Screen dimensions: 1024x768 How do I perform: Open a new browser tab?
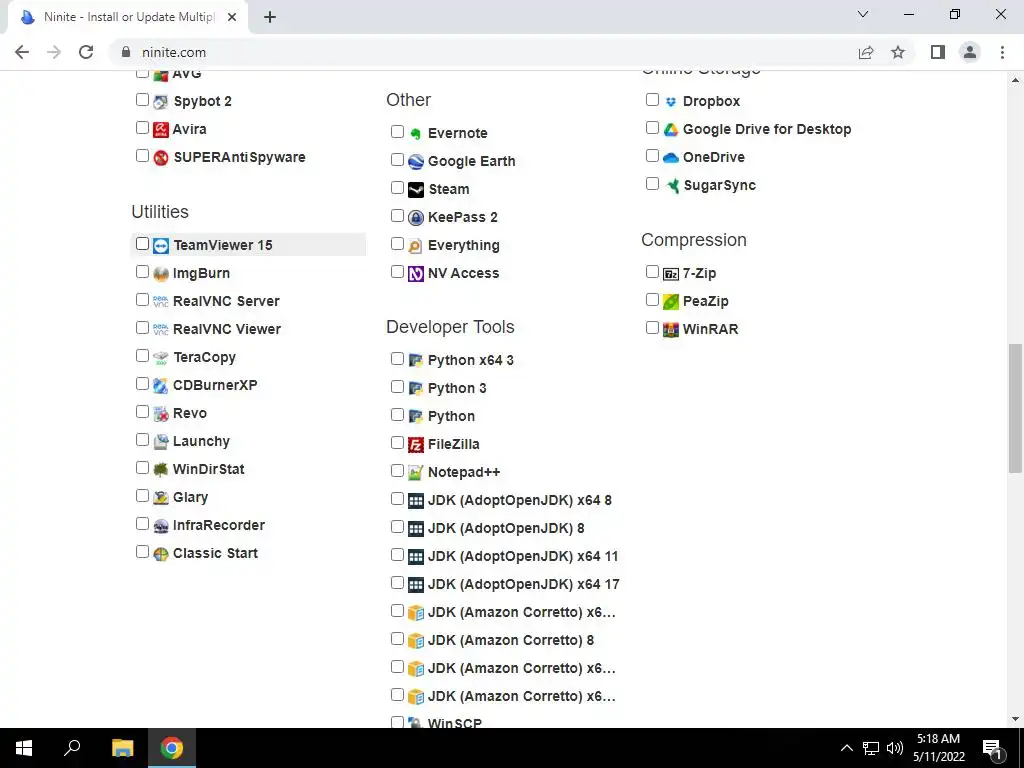pos(270,18)
